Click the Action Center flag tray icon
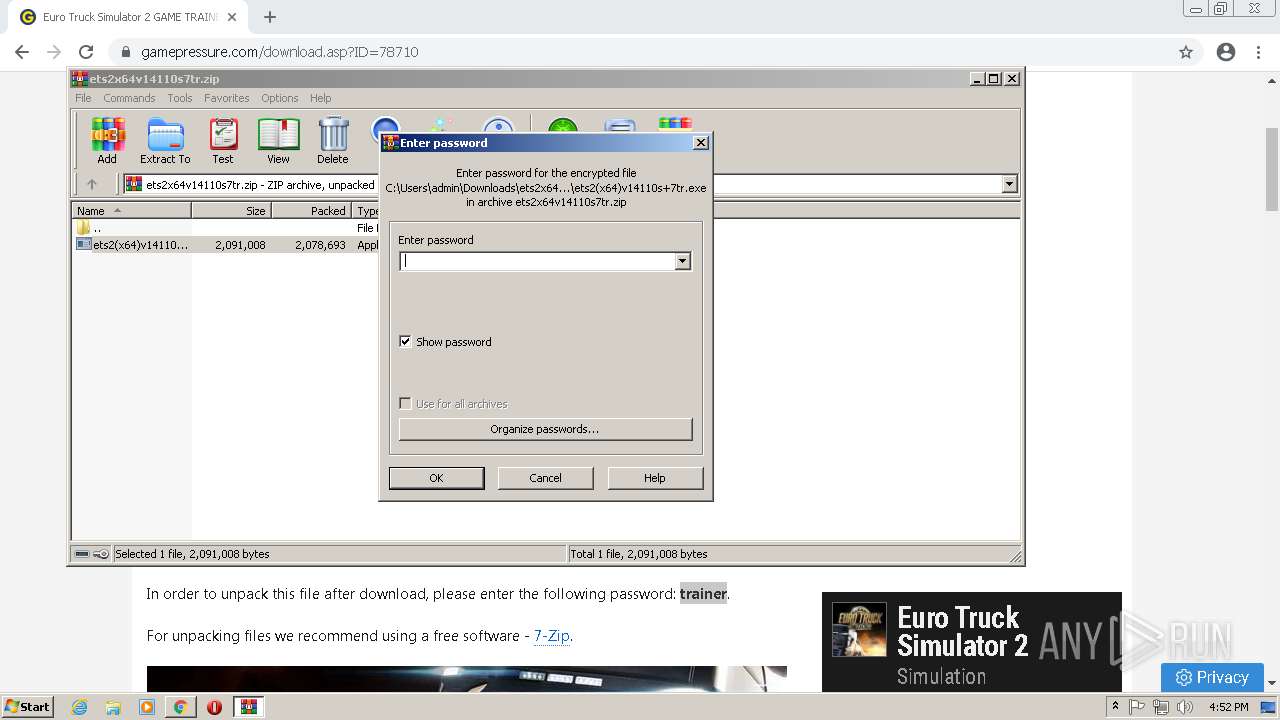This screenshot has width=1280, height=720. click(1138, 707)
